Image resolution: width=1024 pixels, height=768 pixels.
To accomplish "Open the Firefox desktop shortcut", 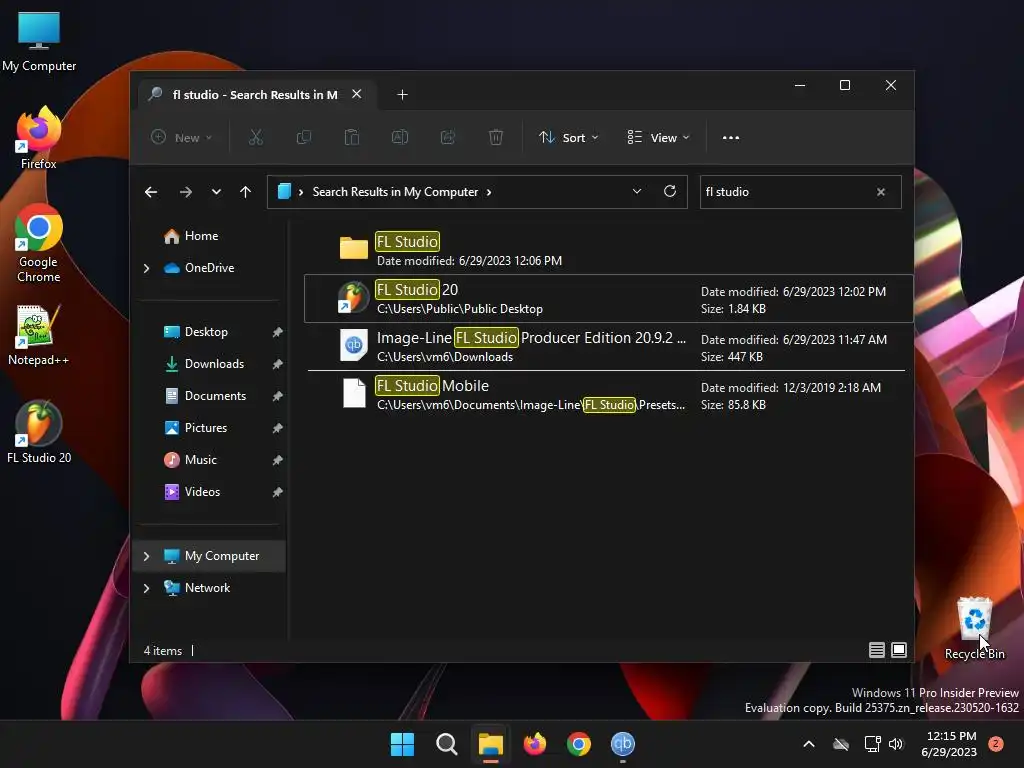I will tap(39, 138).
